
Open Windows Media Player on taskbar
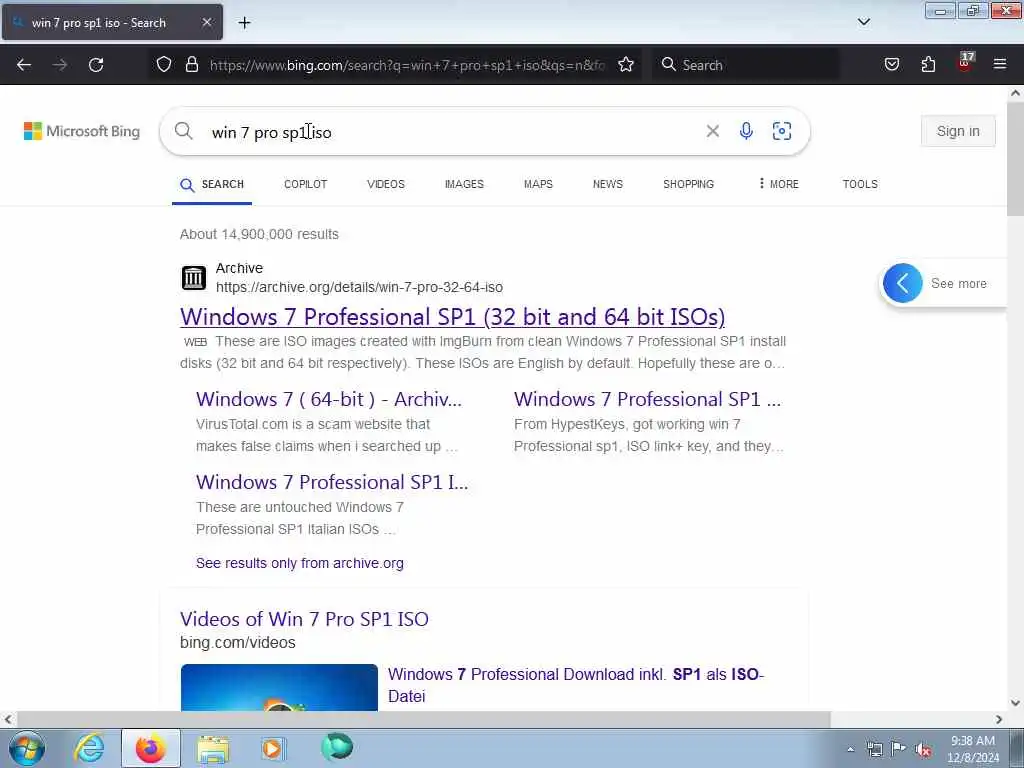pyautogui.click(x=272, y=748)
